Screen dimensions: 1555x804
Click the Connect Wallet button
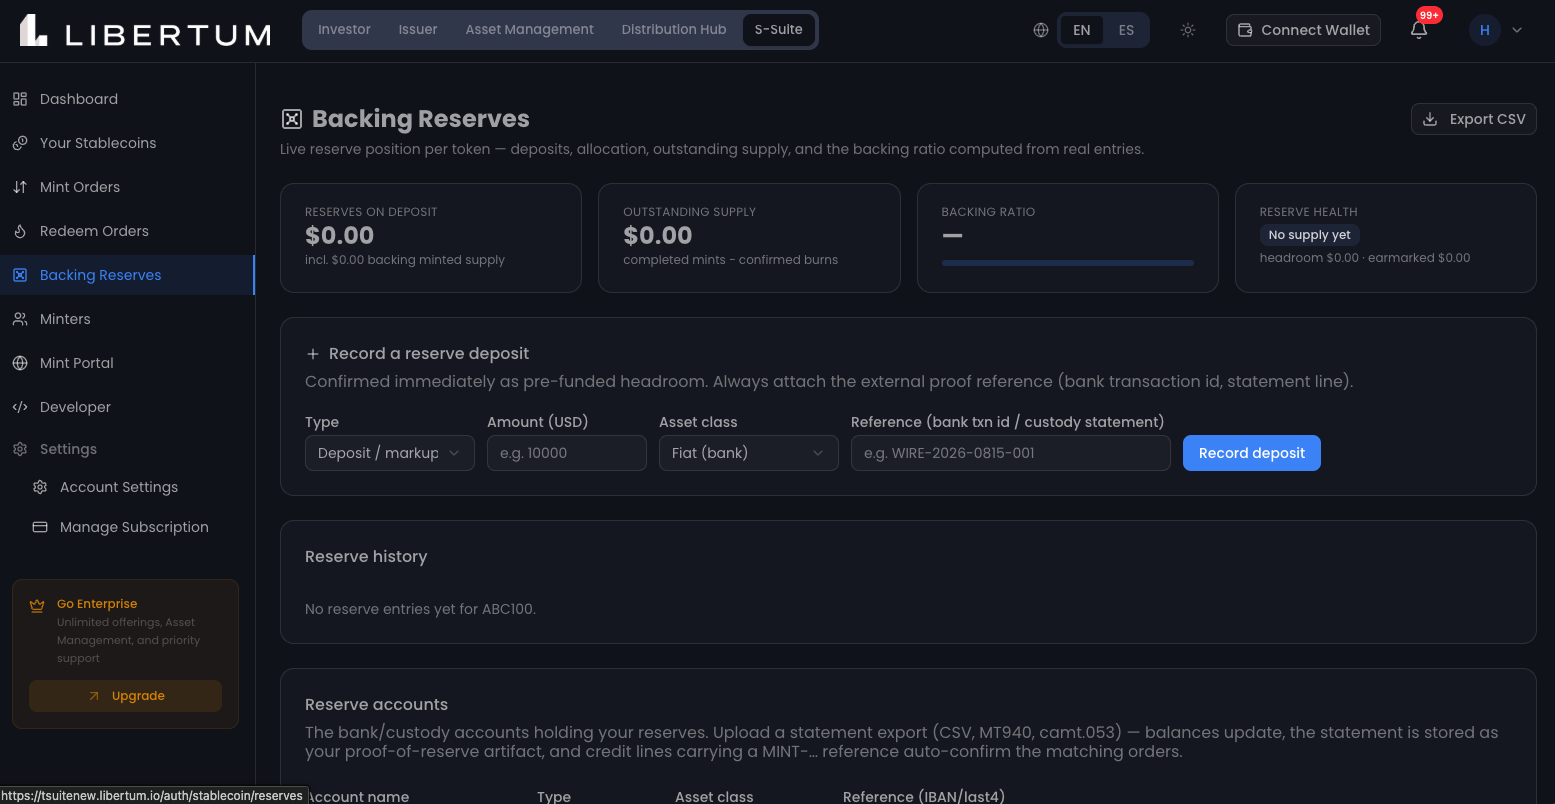[x=1303, y=30]
